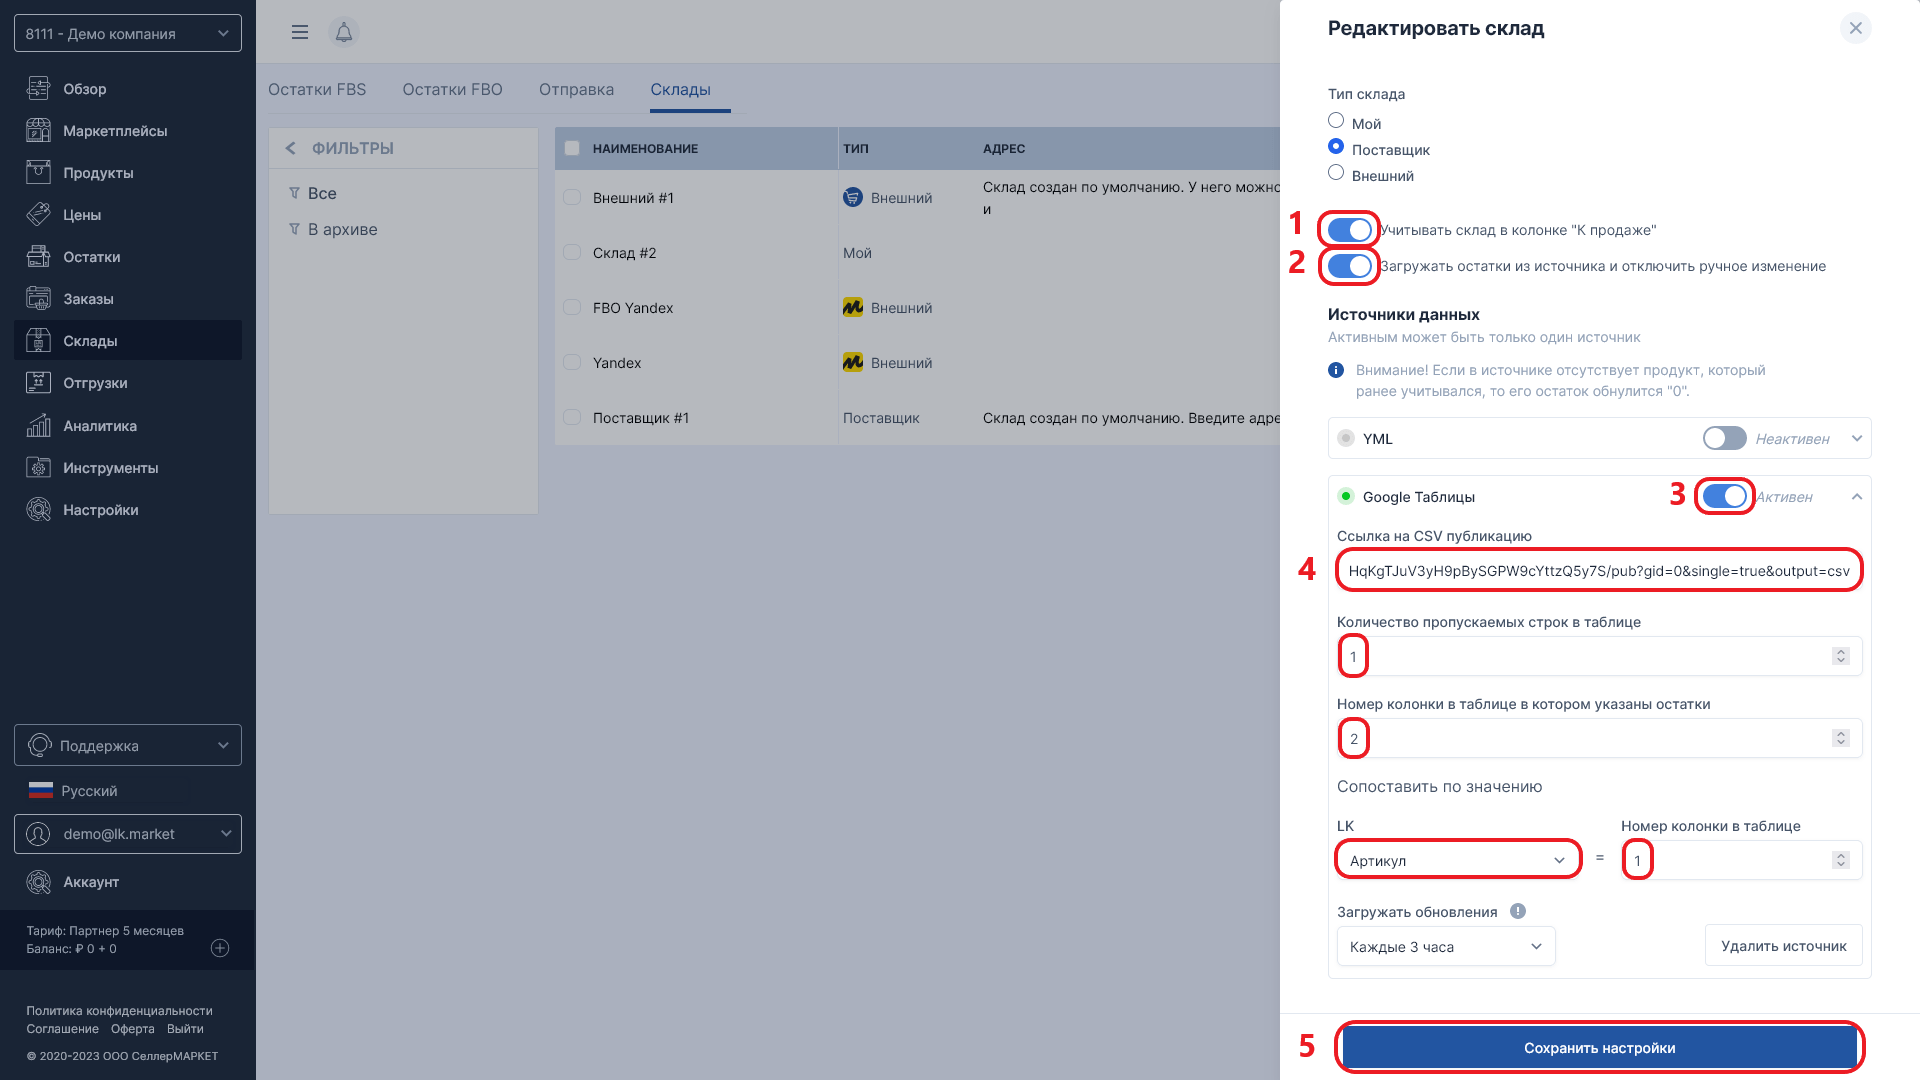Close the Редактировать склад panel
The height and width of the screenshot is (1080, 1920).
point(1855,28)
